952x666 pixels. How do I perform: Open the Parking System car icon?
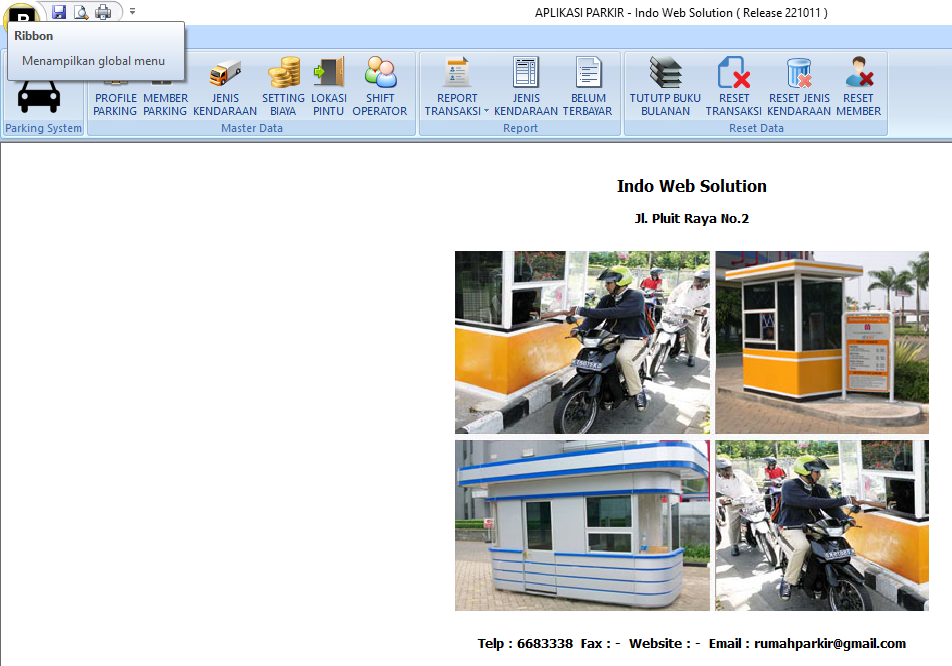click(40, 95)
